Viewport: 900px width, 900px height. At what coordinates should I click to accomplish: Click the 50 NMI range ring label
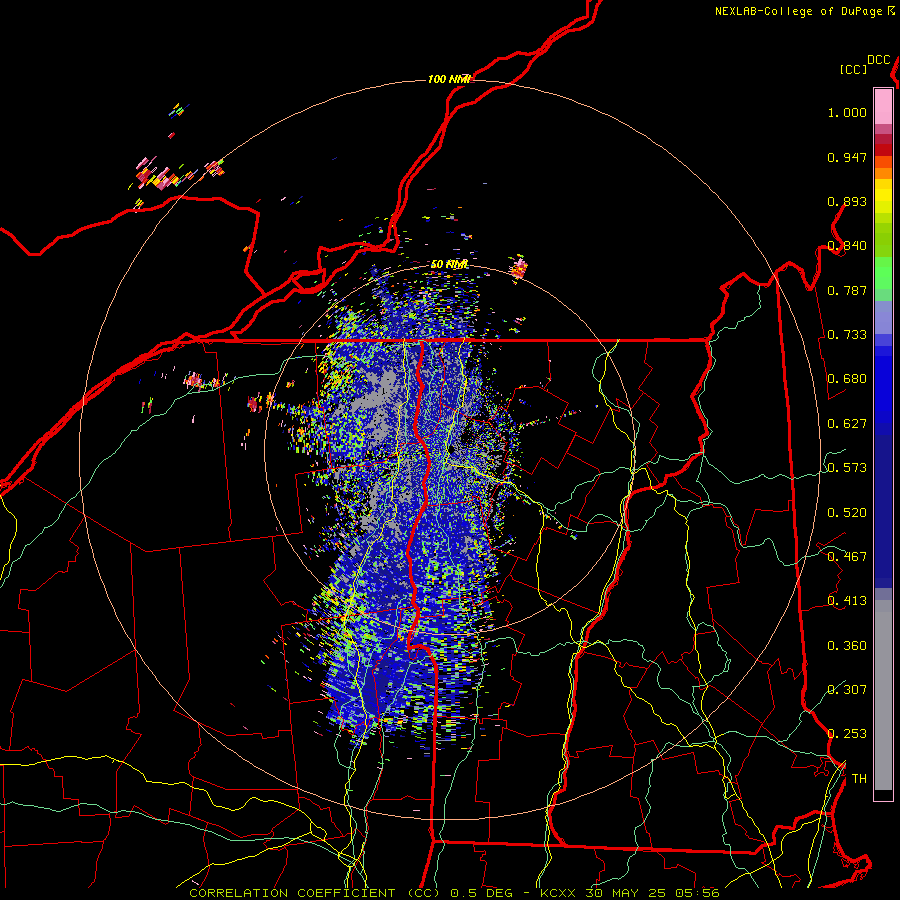pyautogui.click(x=449, y=264)
